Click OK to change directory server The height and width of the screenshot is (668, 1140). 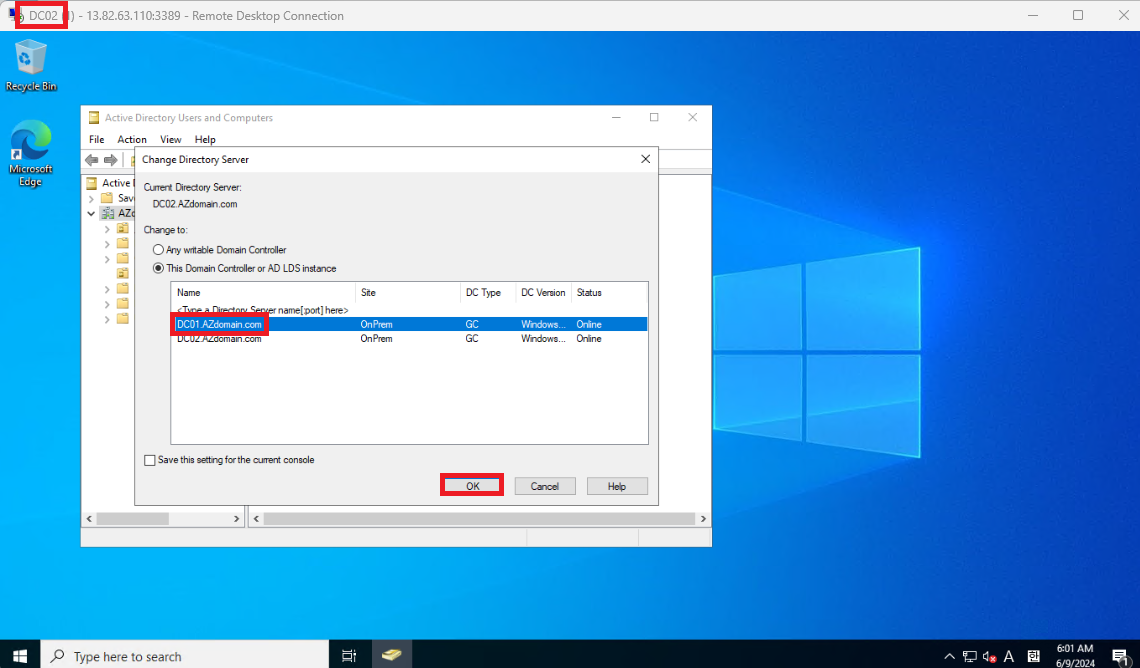pos(473,486)
